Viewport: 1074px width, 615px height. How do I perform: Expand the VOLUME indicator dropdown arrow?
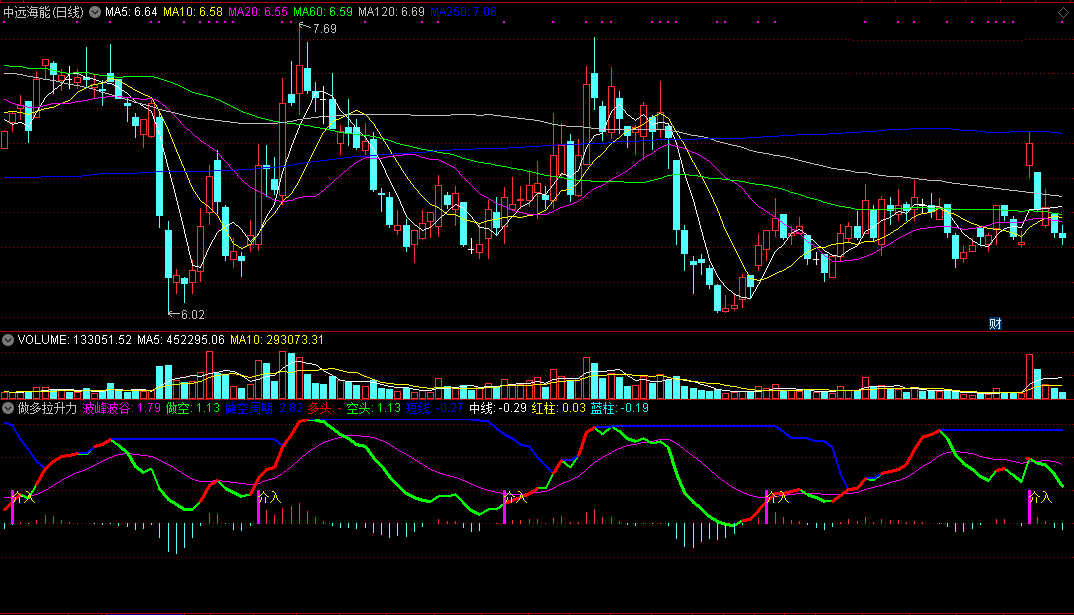tap(8, 340)
